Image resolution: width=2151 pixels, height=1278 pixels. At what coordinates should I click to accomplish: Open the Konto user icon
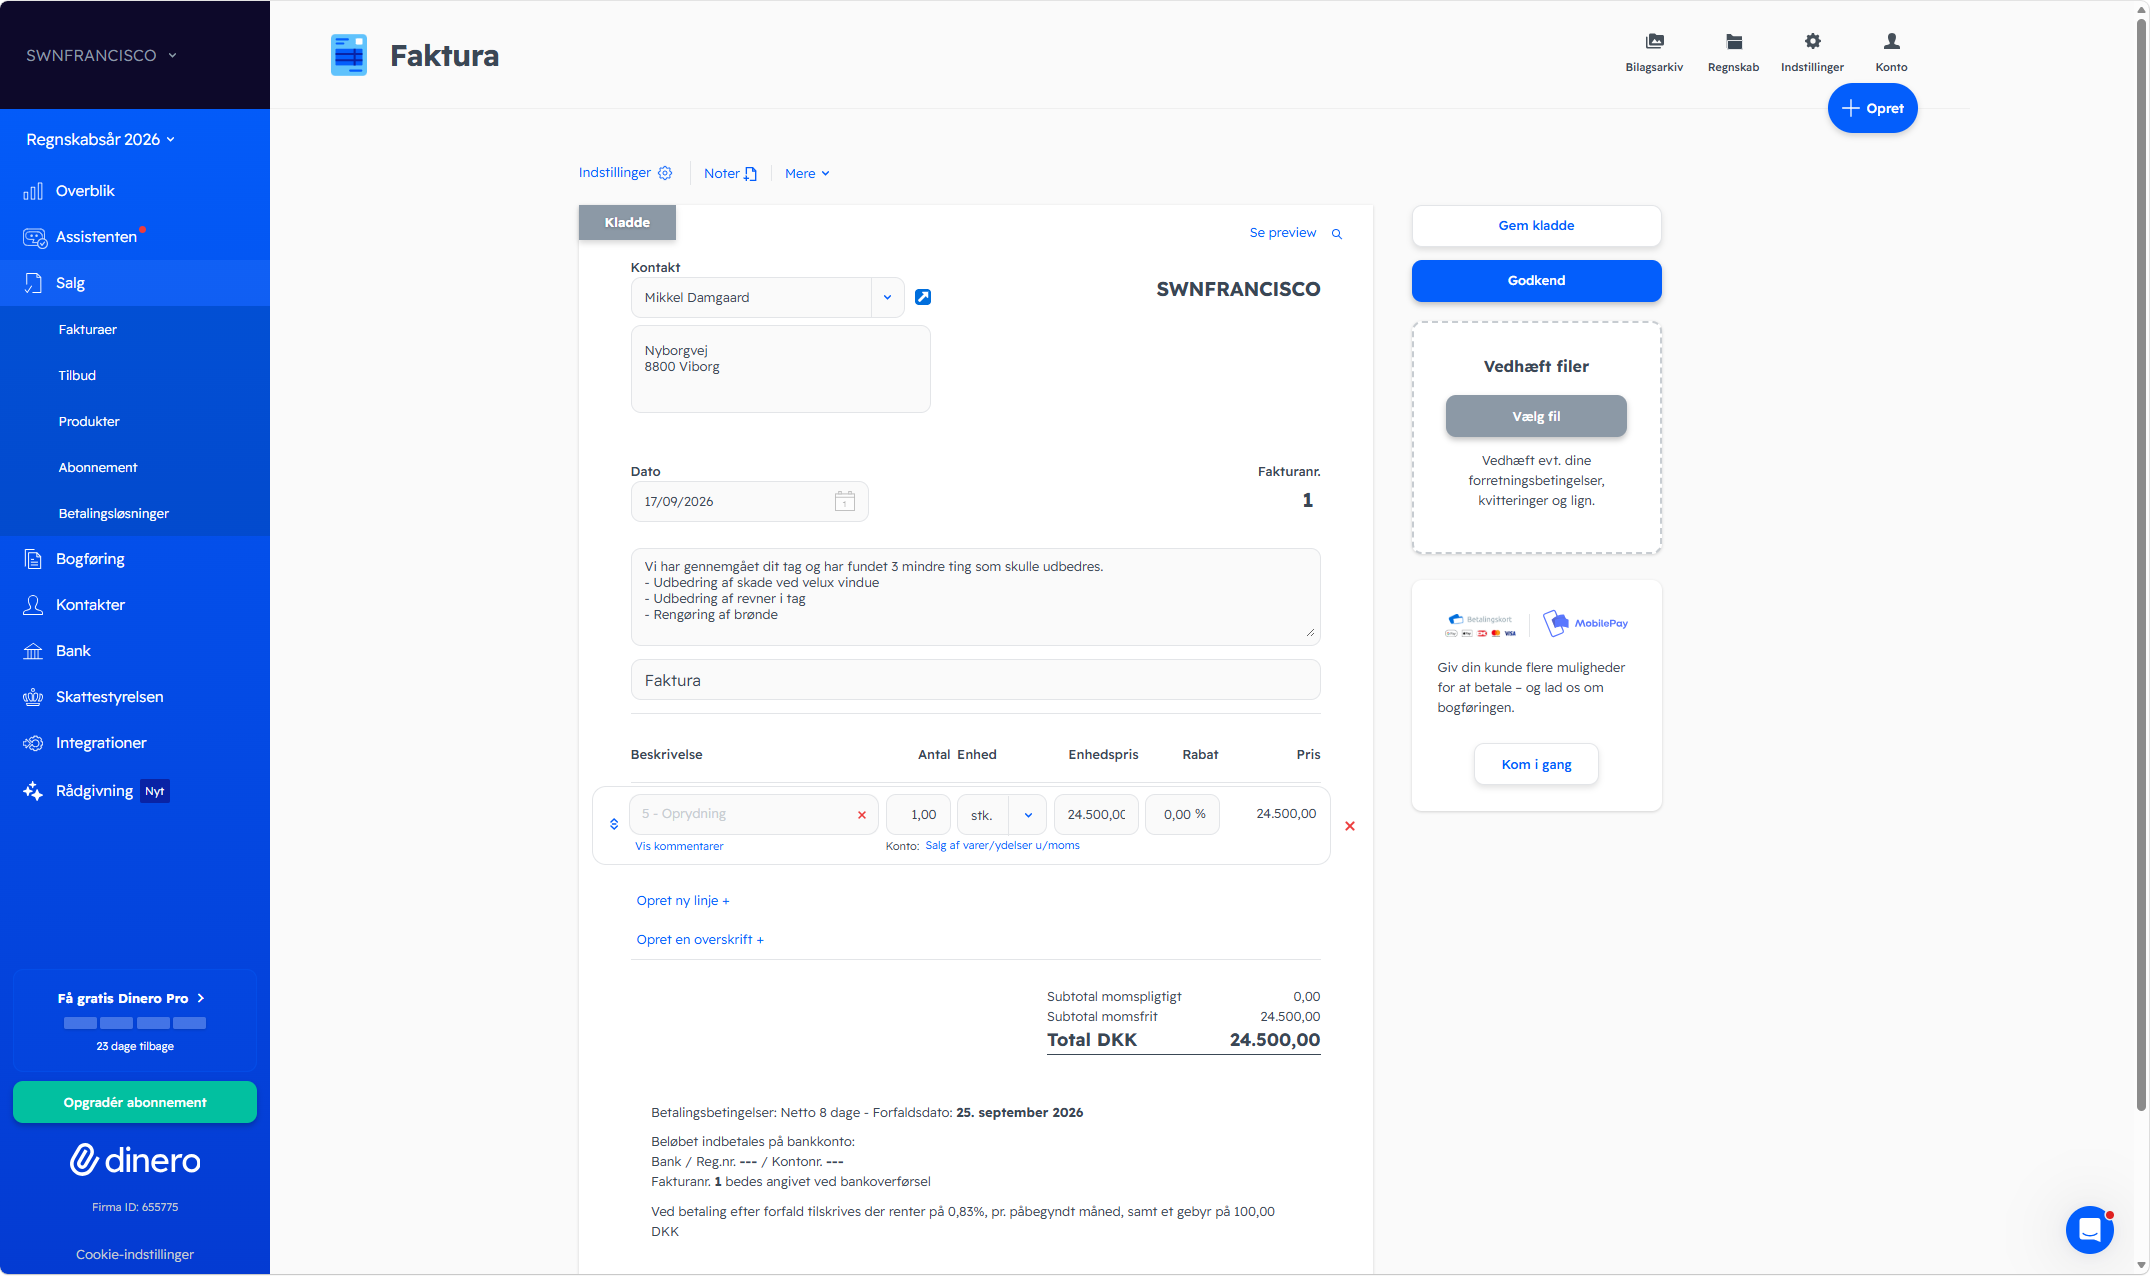point(1891,41)
